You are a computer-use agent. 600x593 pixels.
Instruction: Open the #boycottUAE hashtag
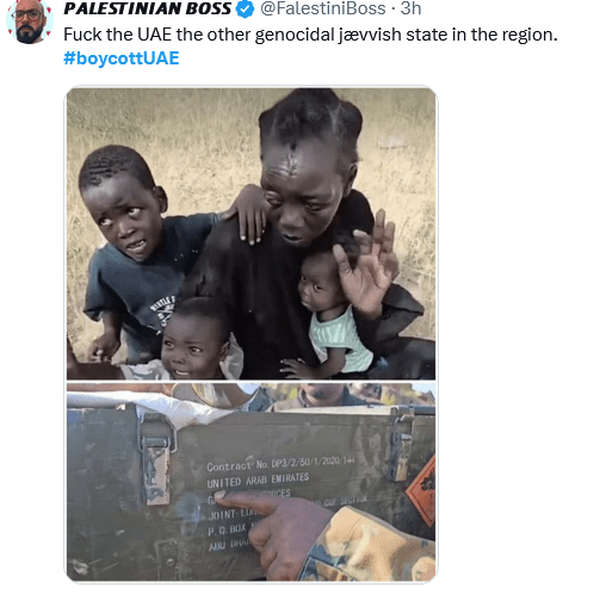(x=121, y=58)
